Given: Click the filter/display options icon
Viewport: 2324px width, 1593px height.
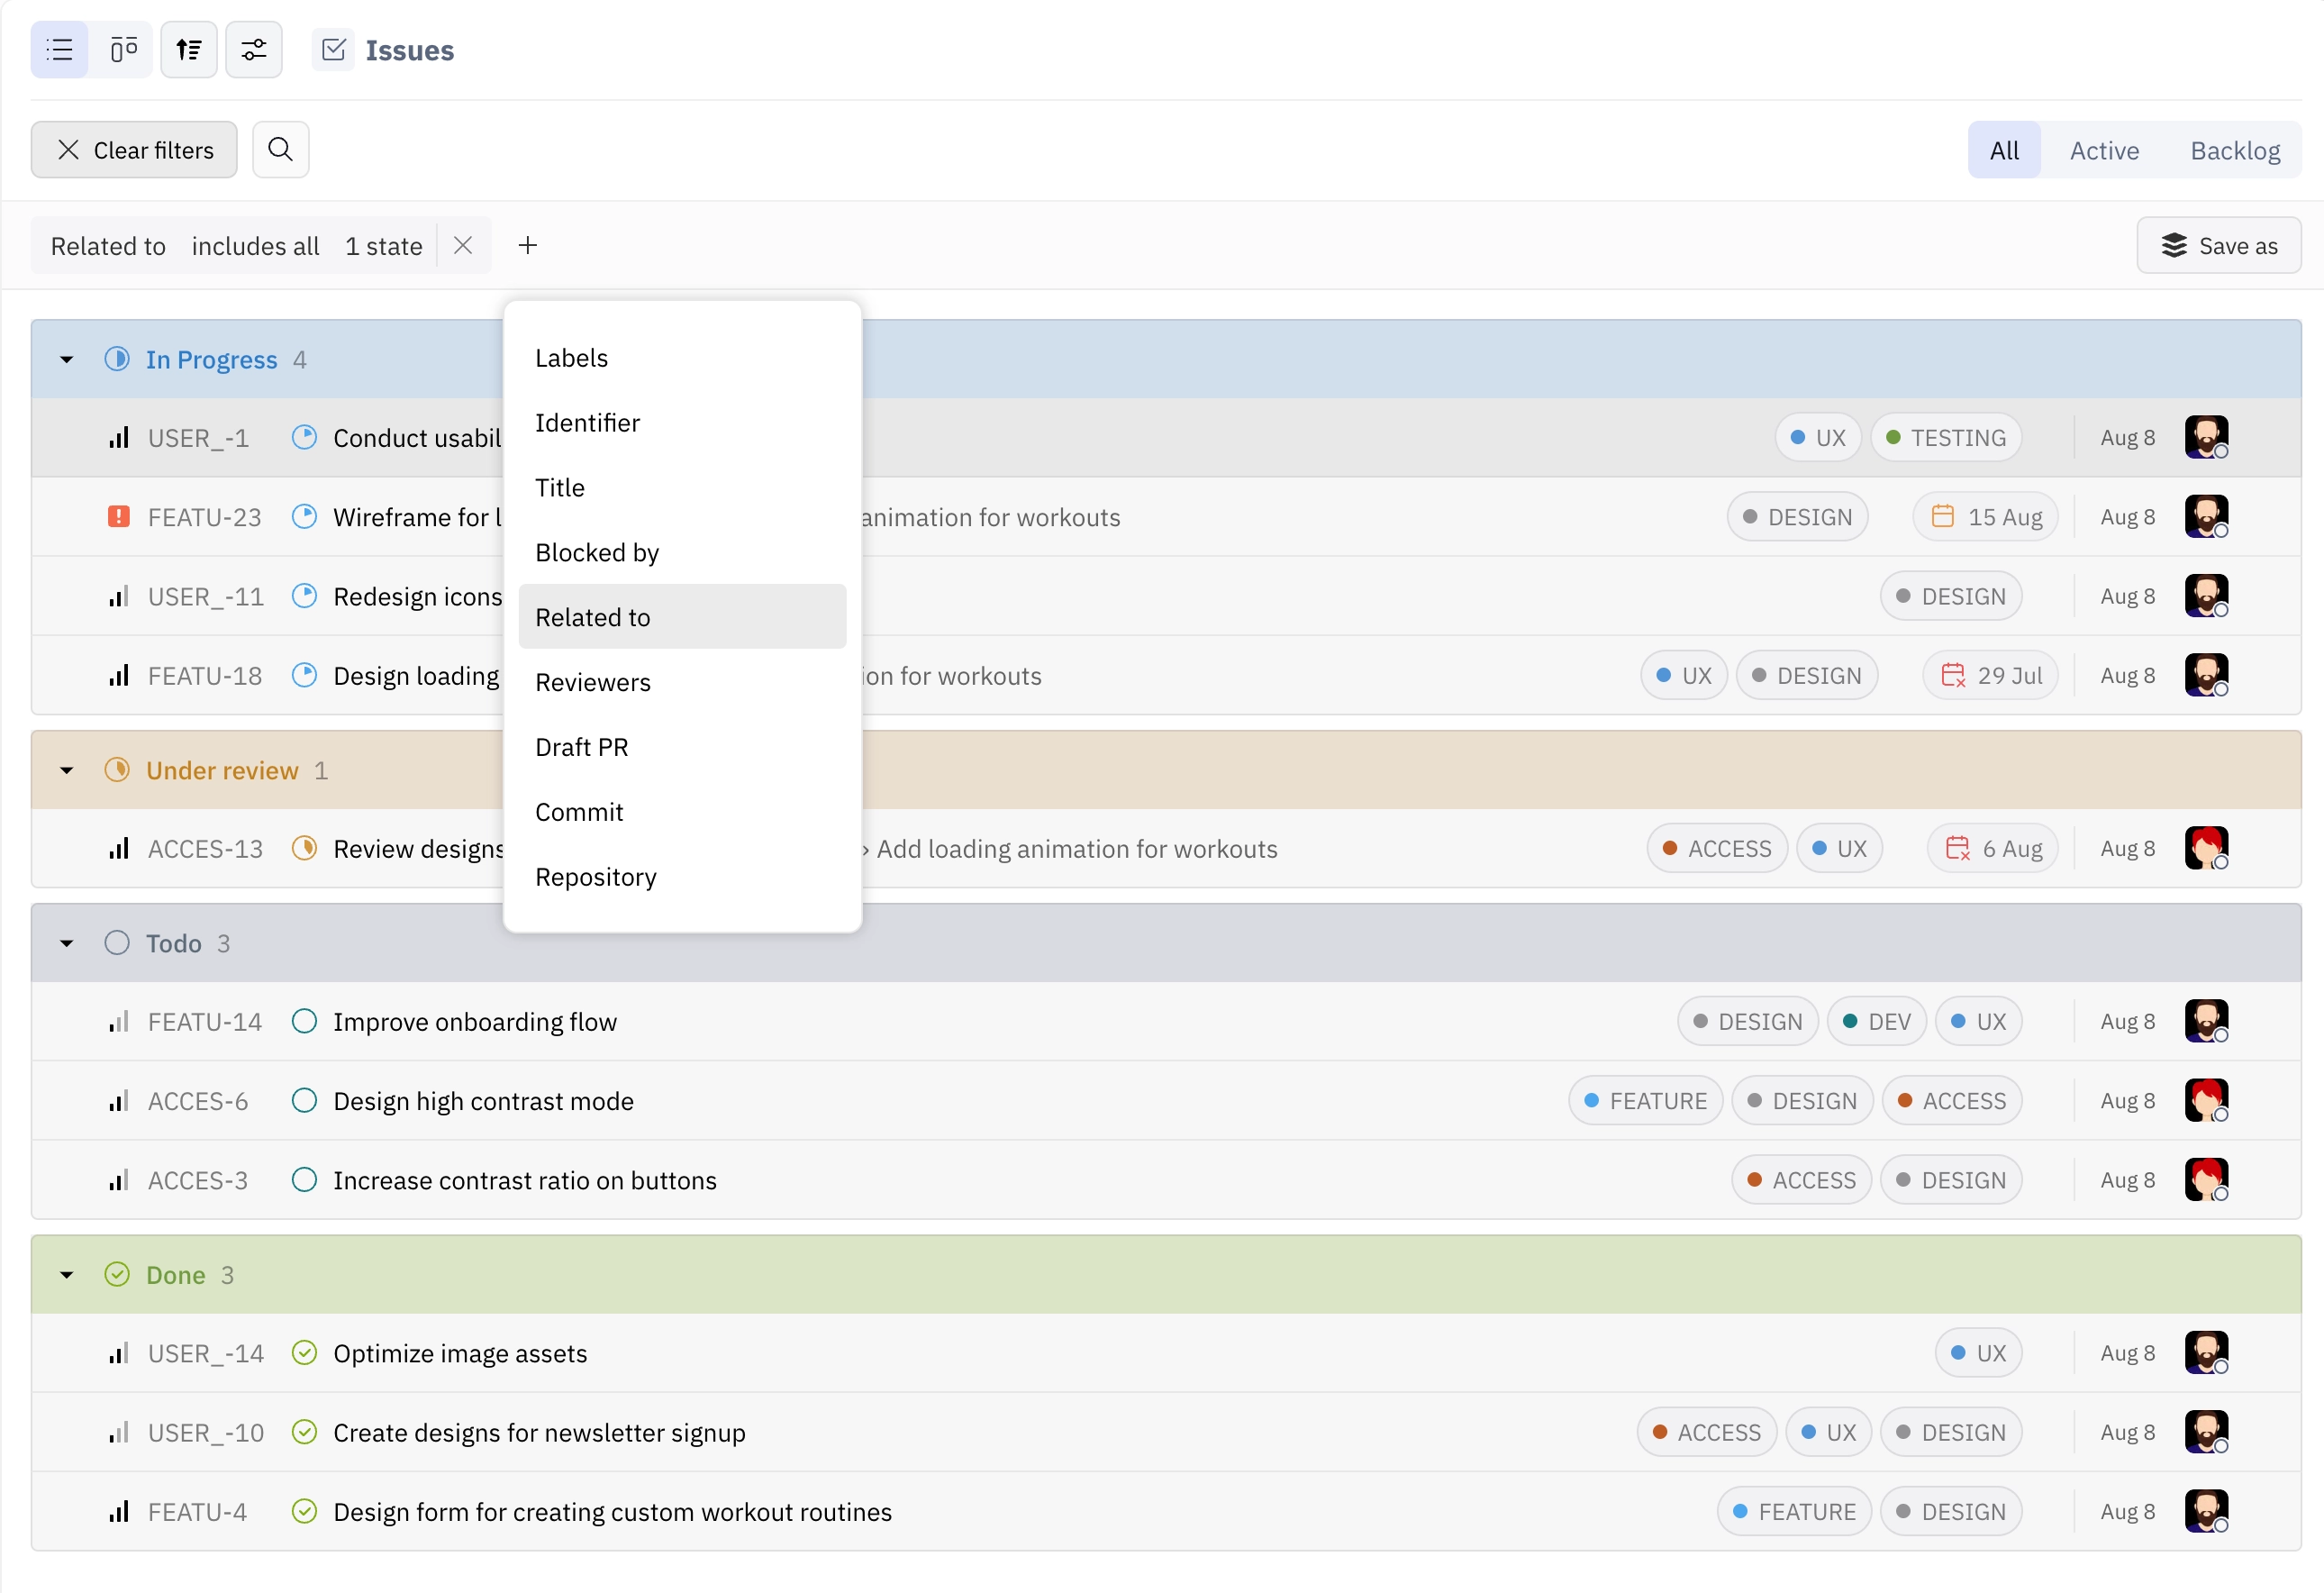Looking at the screenshot, I should 252,50.
